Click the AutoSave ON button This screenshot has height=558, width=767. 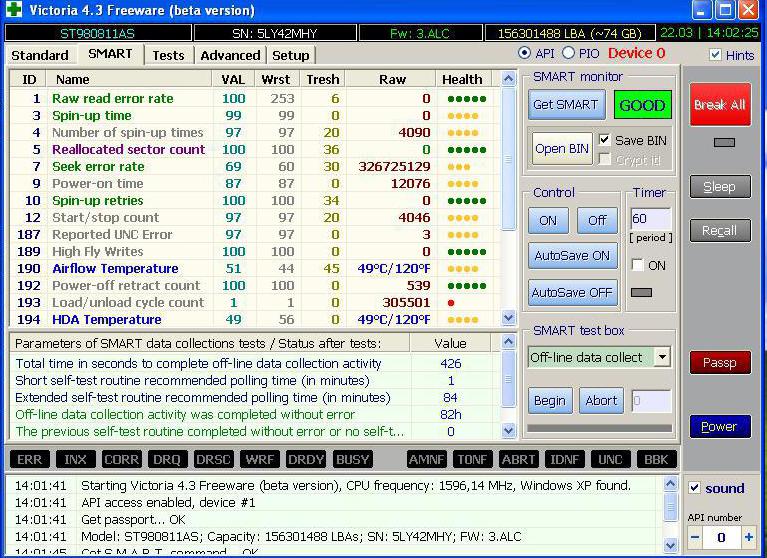(570, 255)
